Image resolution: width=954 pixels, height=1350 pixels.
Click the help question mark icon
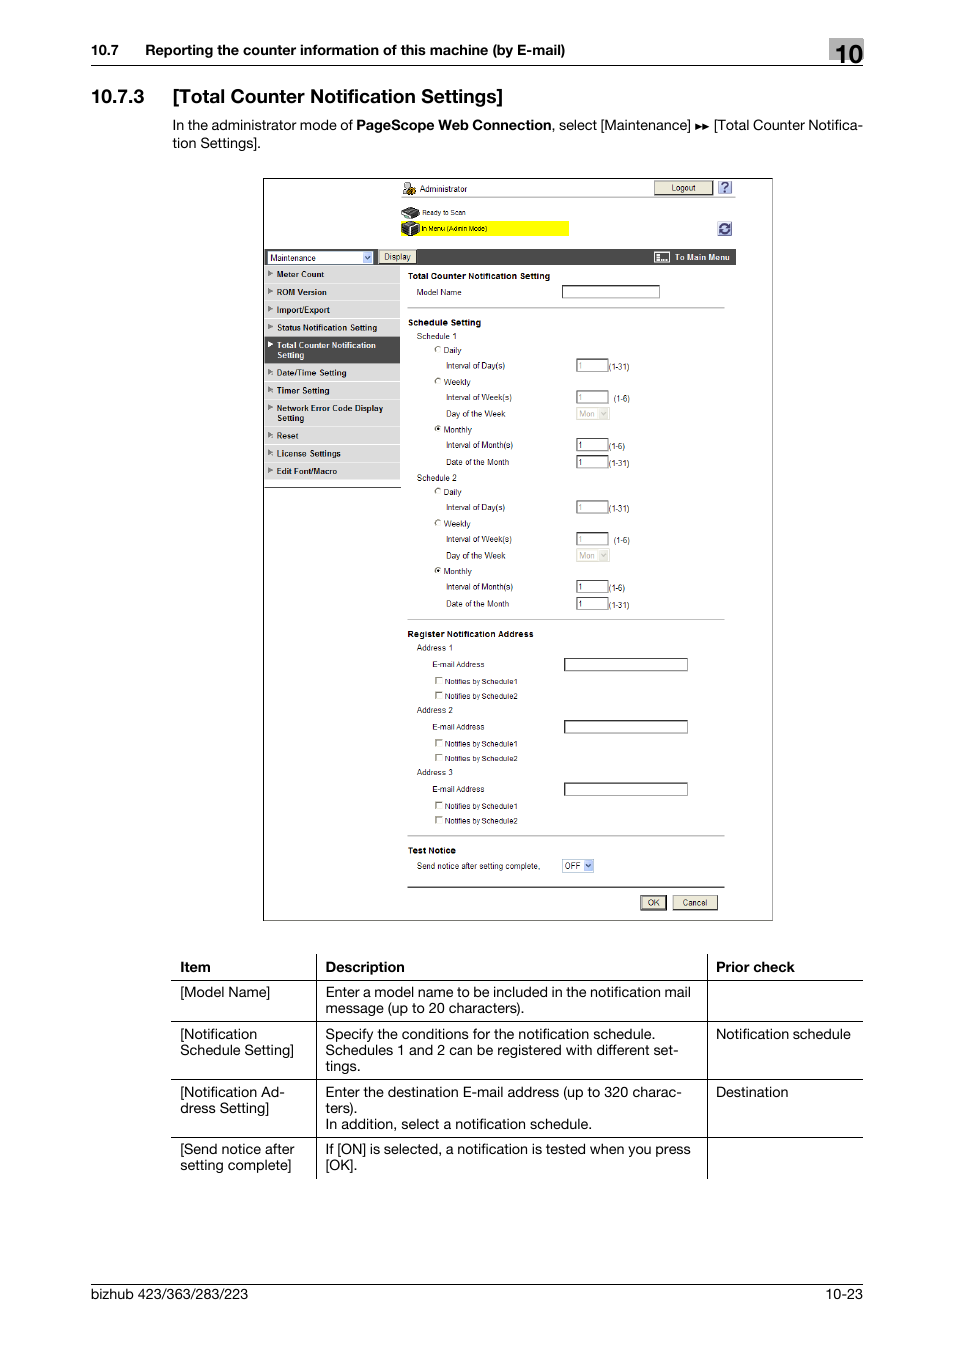(x=725, y=188)
